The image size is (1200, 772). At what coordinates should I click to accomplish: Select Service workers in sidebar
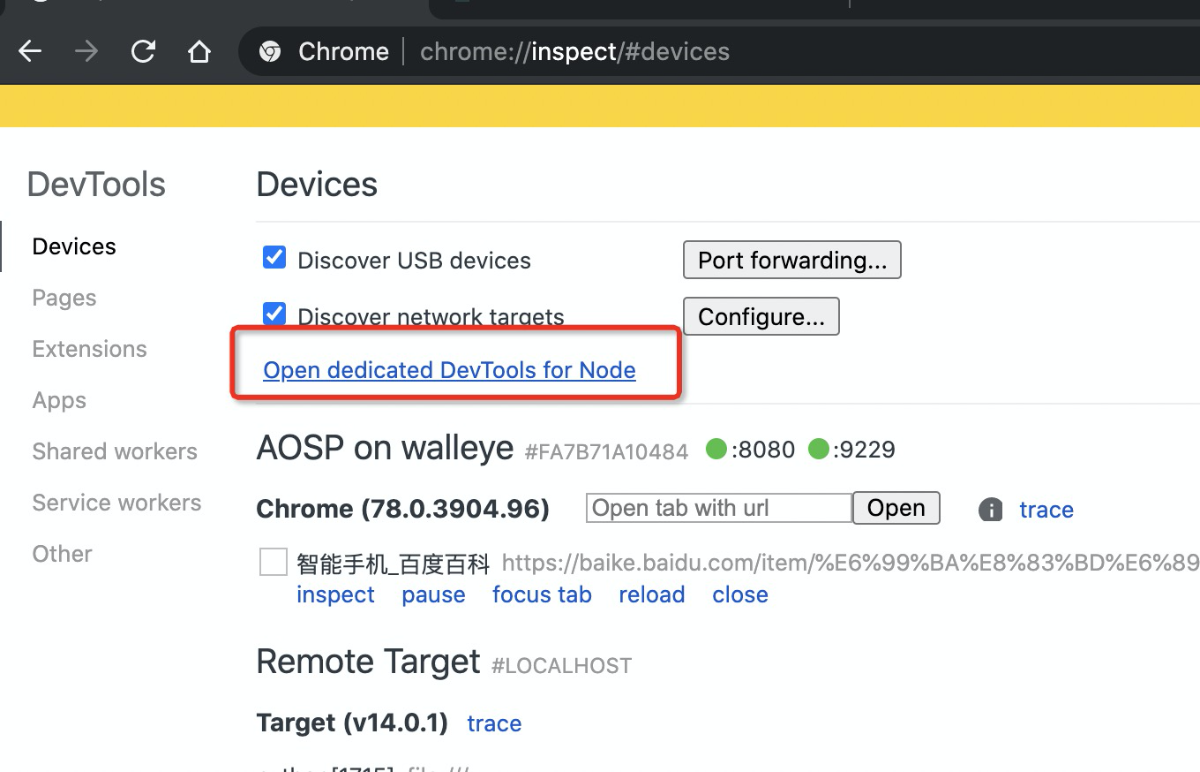(x=116, y=503)
